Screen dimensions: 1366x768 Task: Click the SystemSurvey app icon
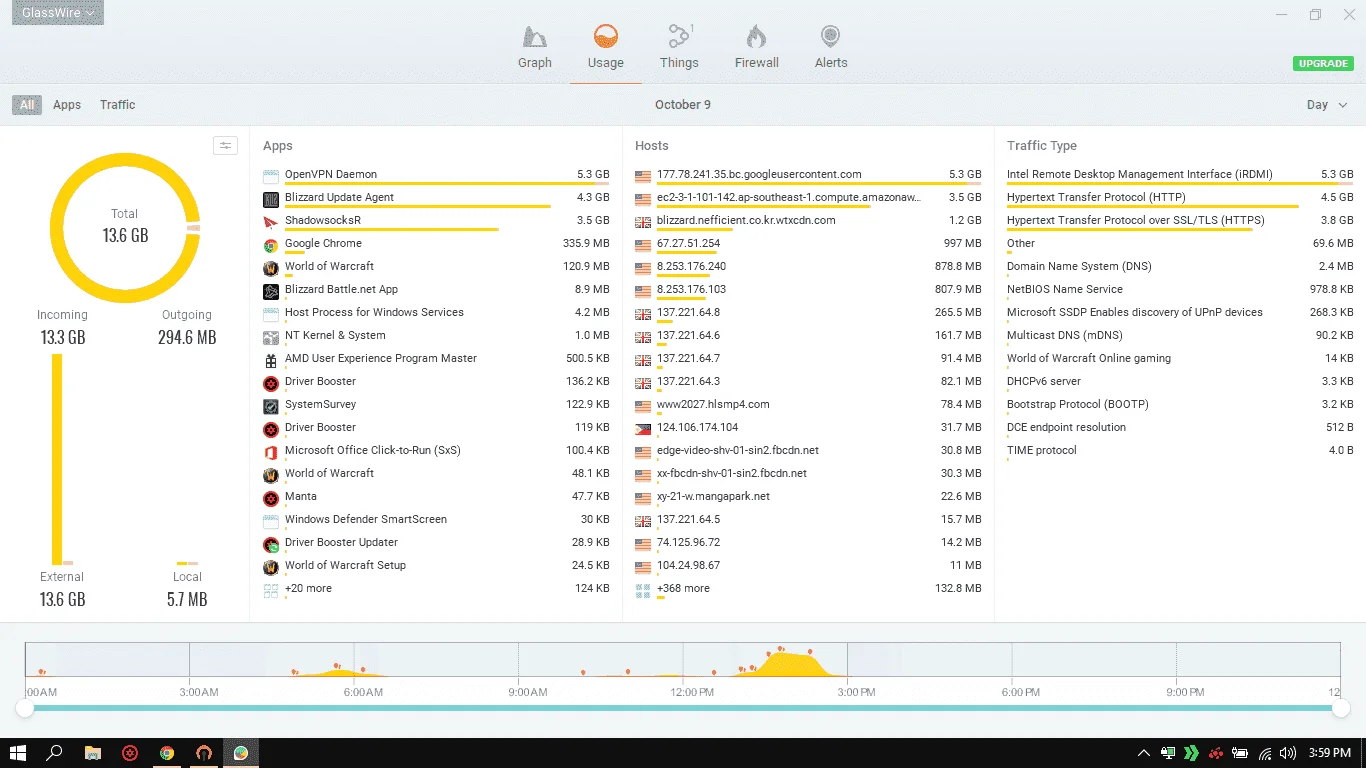pyautogui.click(x=270, y=405)
